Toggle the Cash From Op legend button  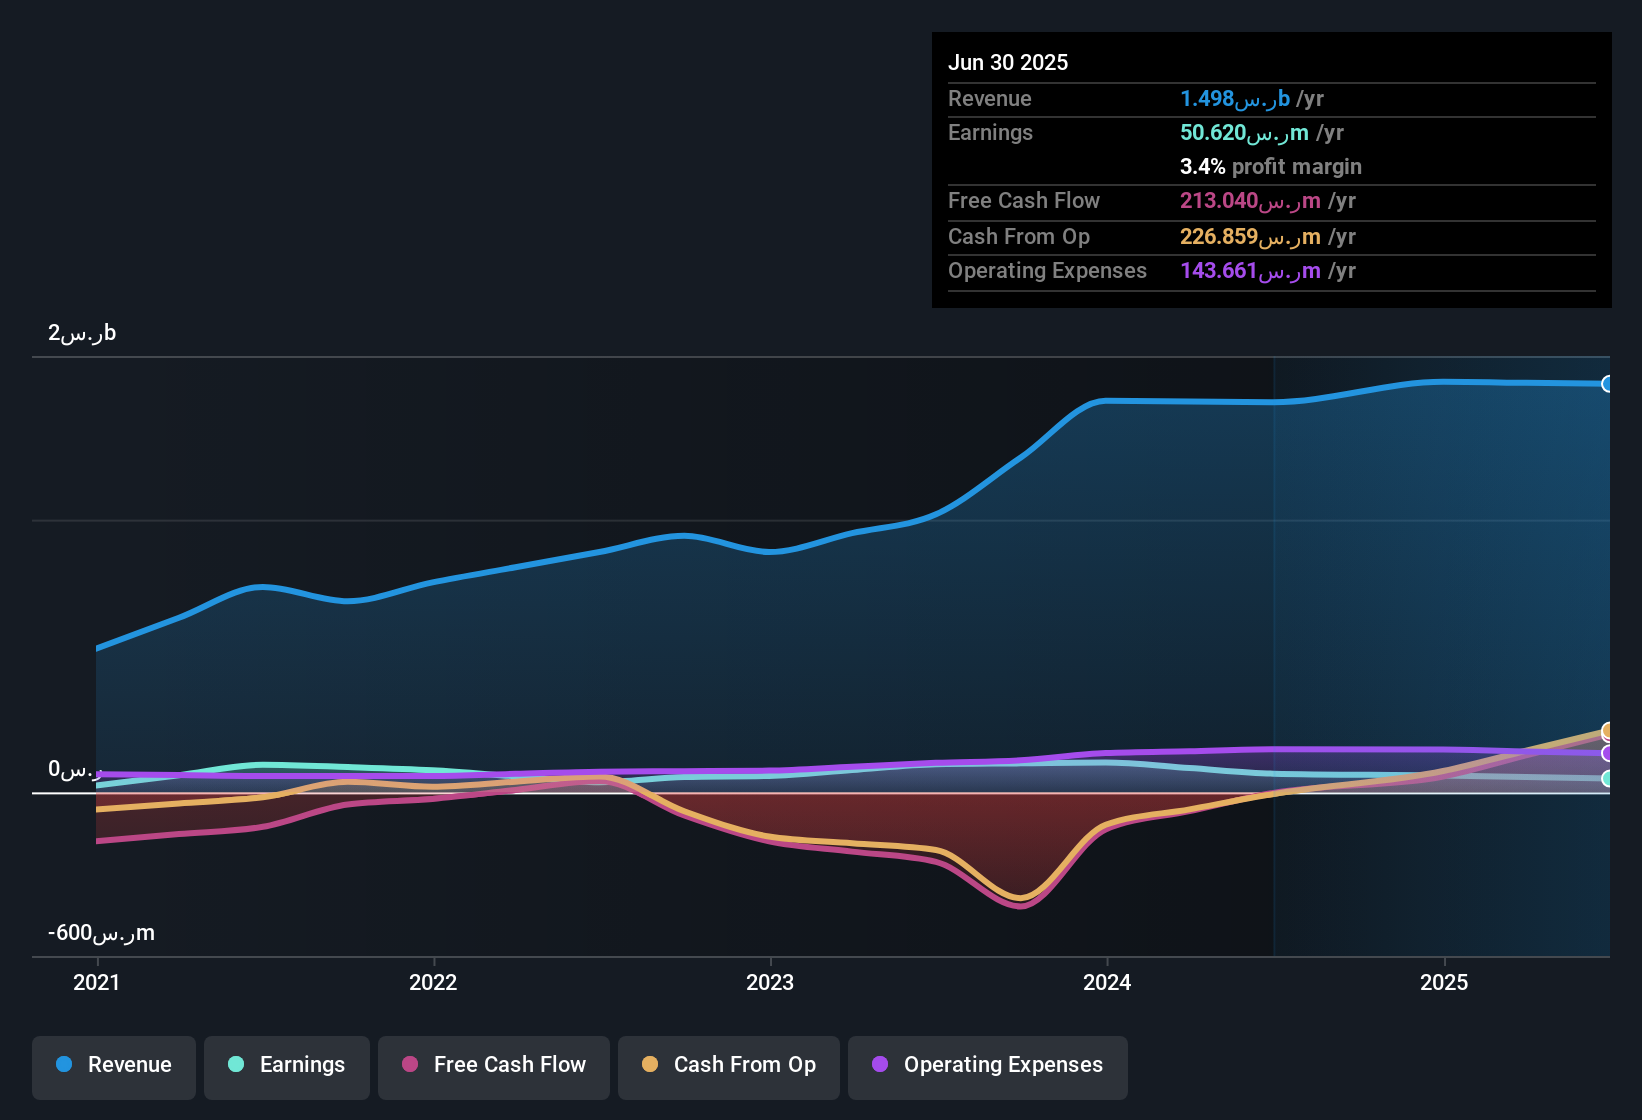coord(729,1067)
